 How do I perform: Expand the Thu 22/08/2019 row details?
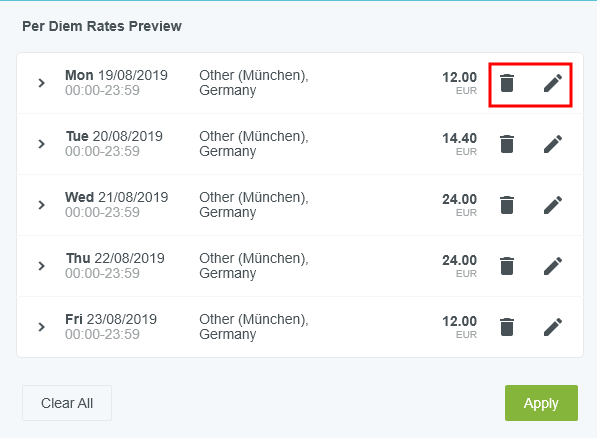42,266
